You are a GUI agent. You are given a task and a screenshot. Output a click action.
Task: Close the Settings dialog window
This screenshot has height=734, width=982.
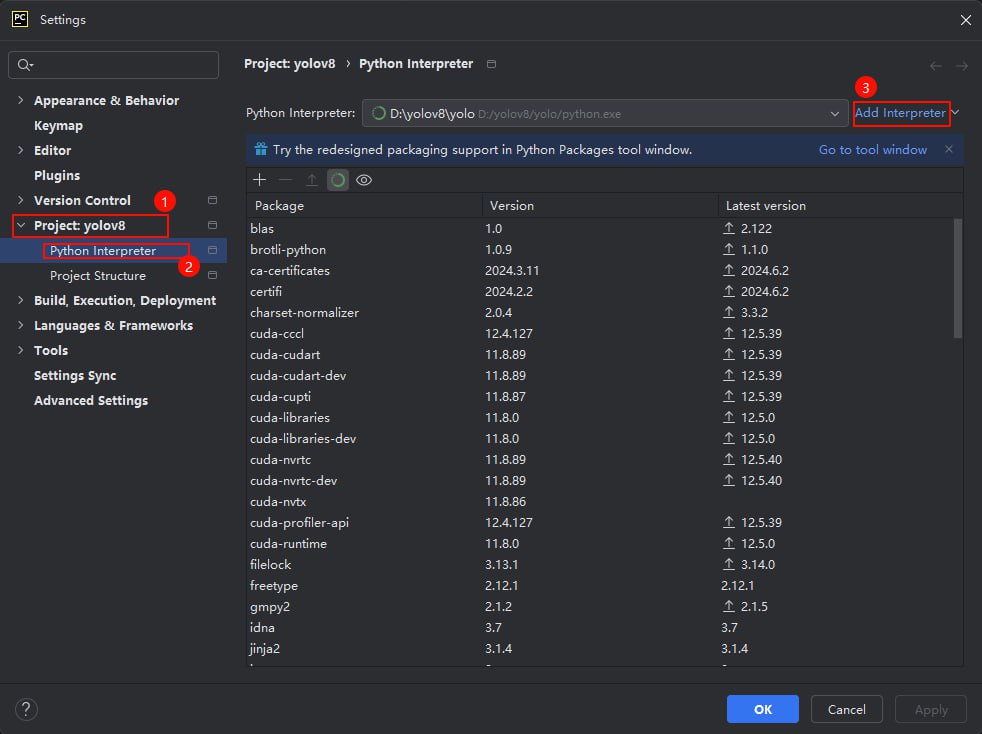pos(966,20)
